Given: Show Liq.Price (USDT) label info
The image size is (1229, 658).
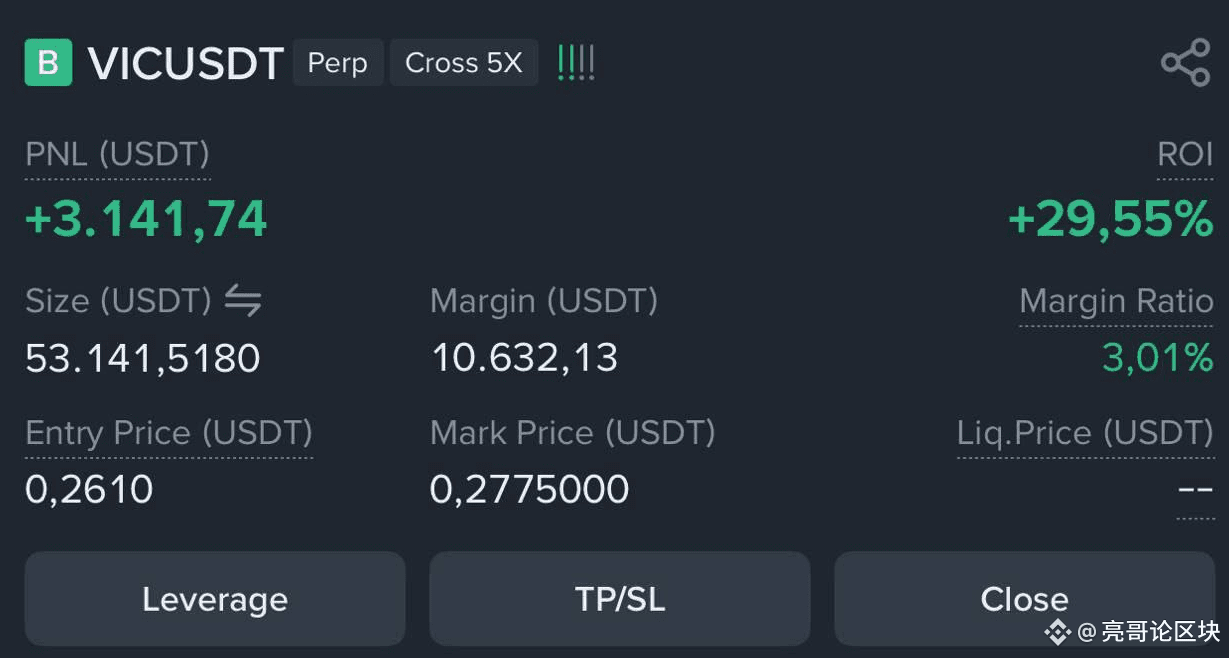Looking at the screenshot, I should 1085,433.
